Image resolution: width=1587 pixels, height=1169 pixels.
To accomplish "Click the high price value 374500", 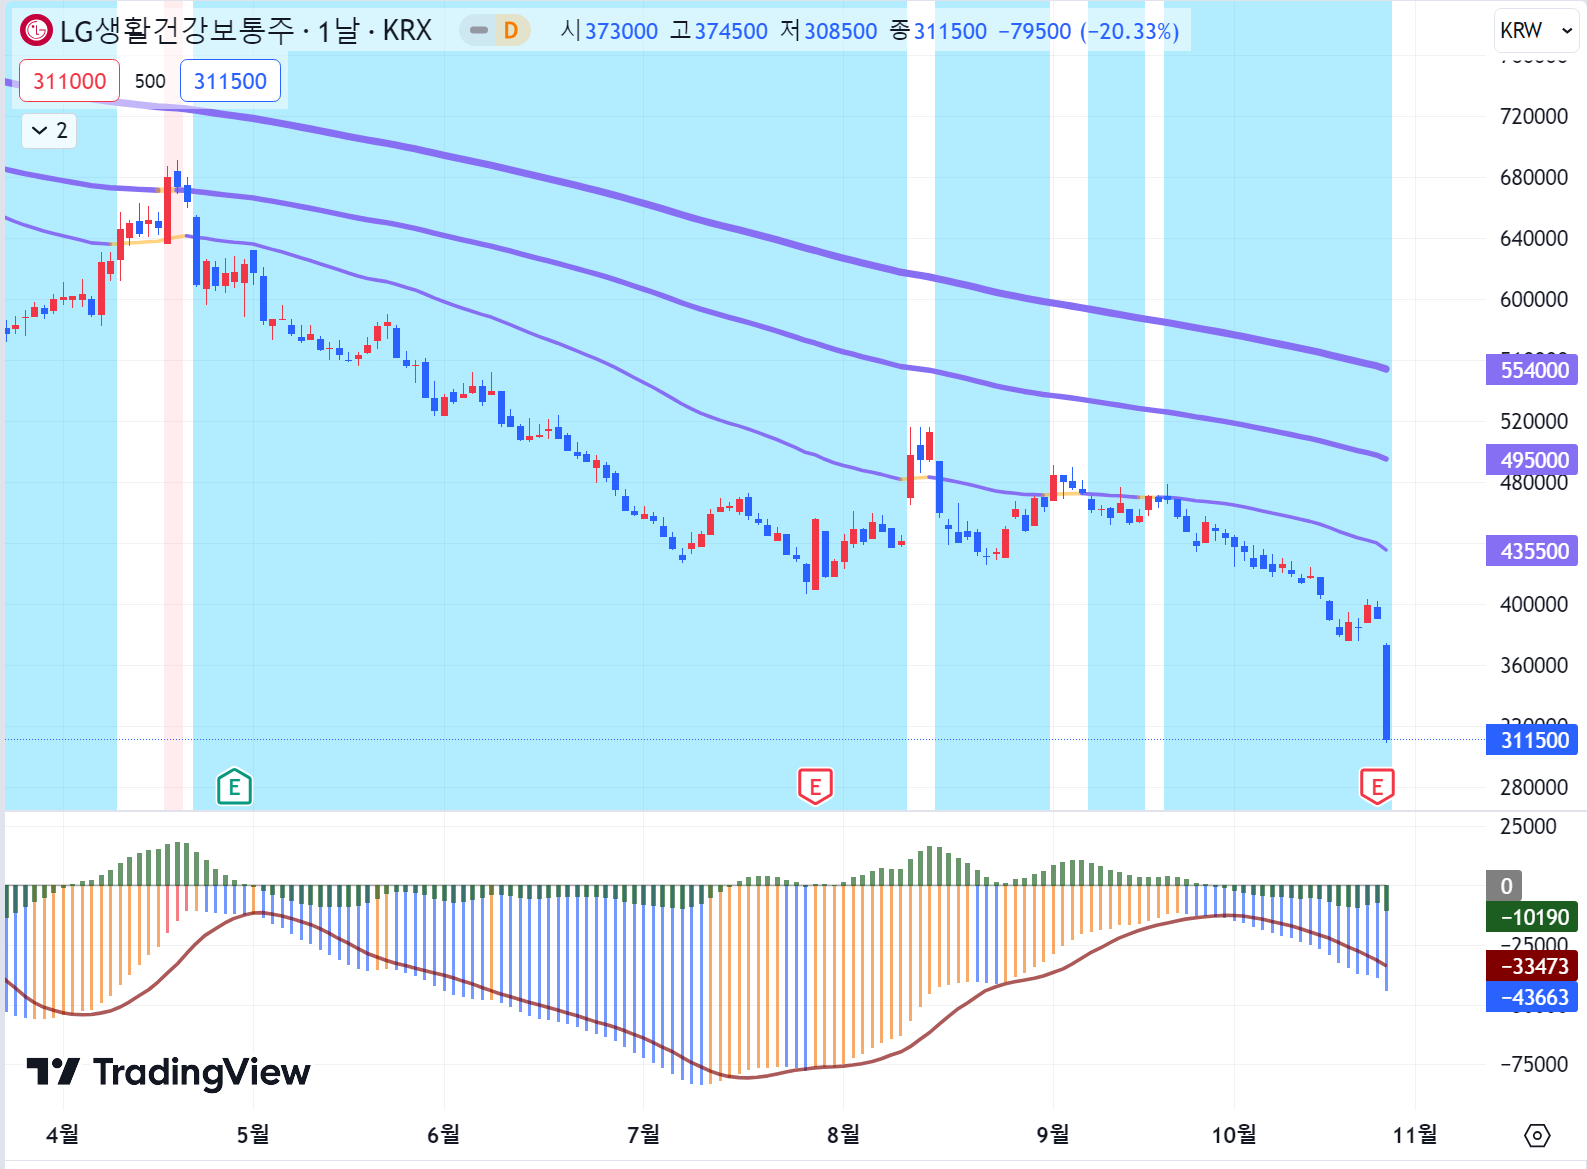I will (731, 31).
